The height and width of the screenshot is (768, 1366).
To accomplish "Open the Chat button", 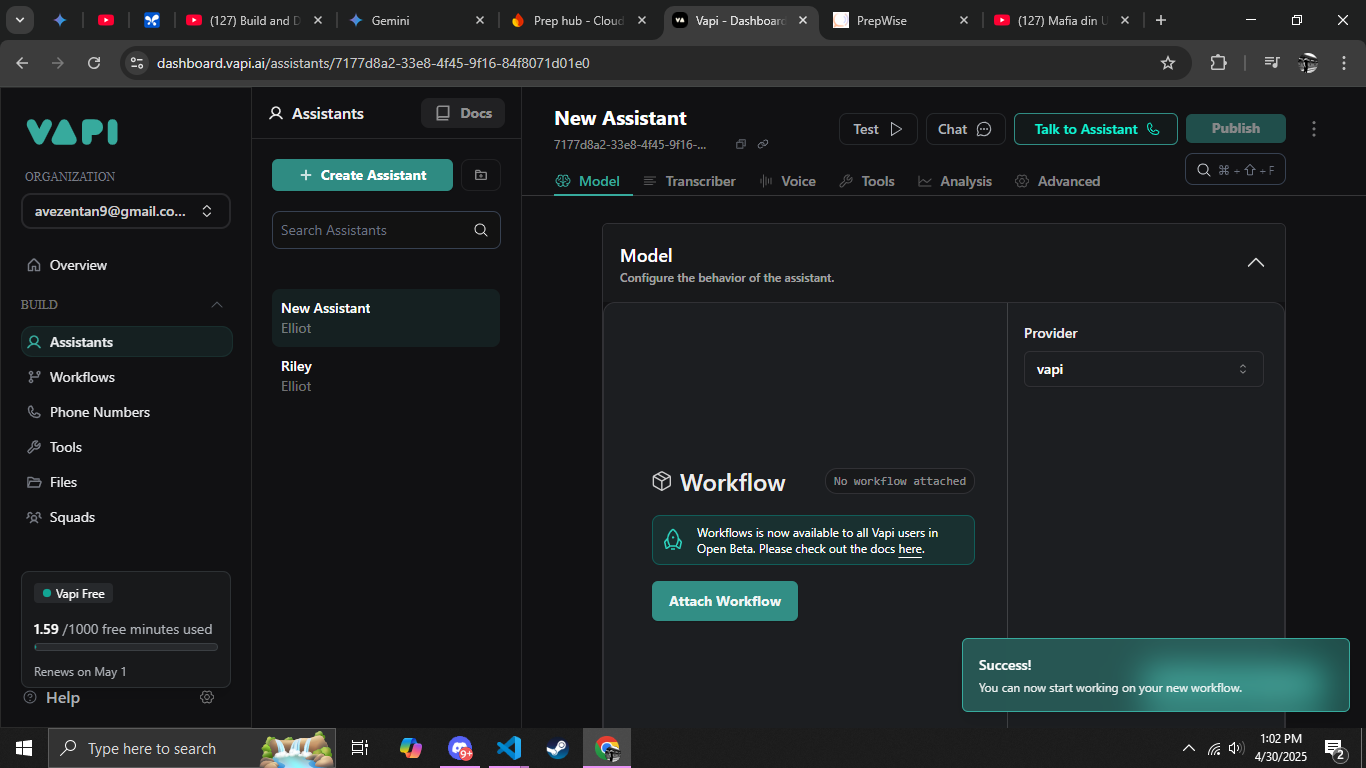I will (x=965, y=129).
